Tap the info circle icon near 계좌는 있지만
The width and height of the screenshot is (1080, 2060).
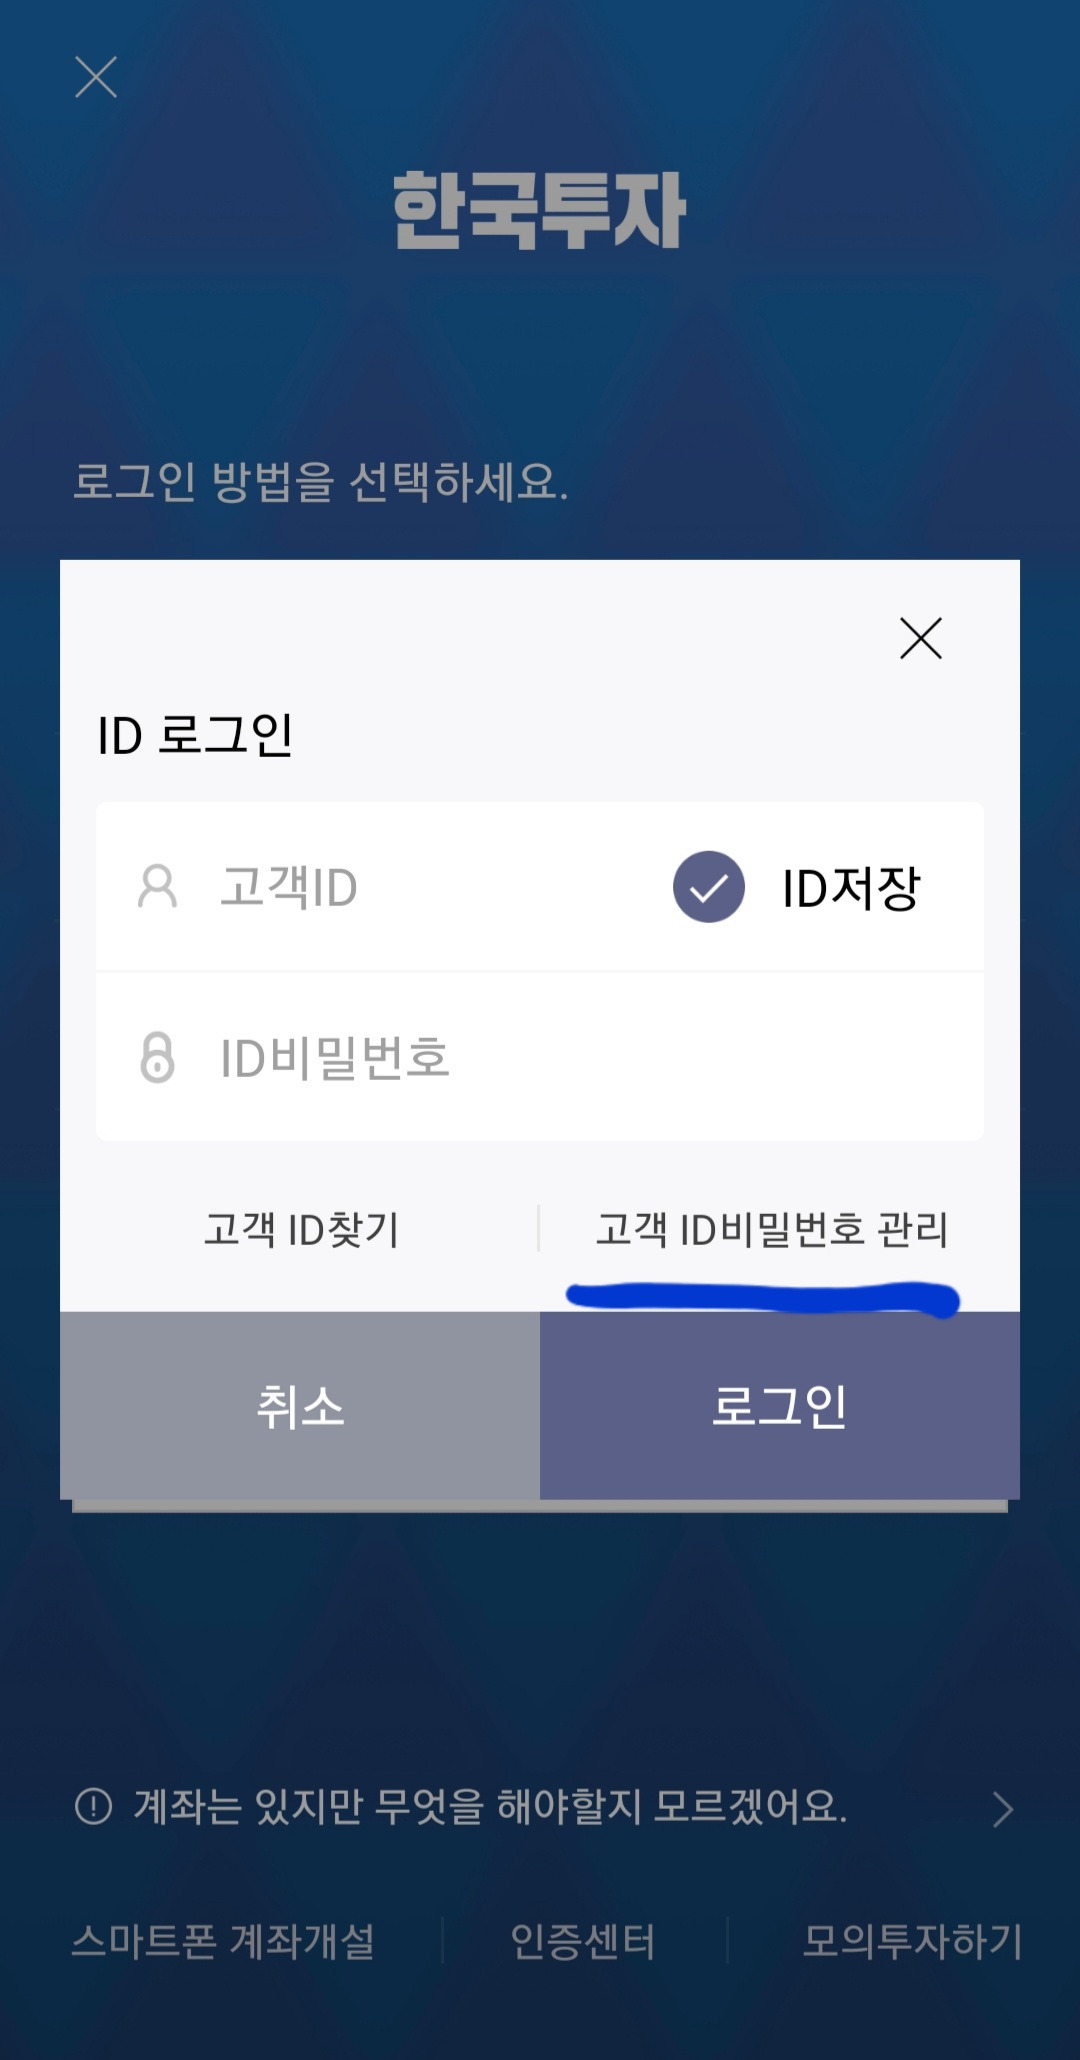click(94, 1806)
